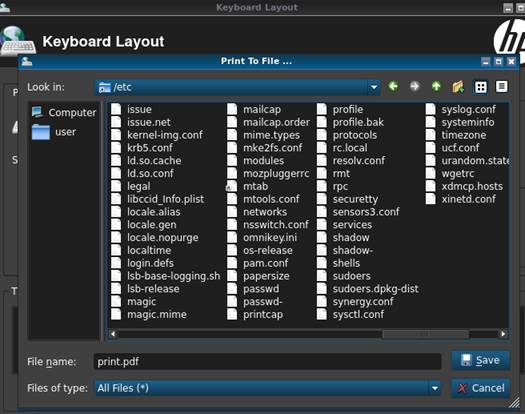Viewport: 525px width, 414px height.
Task: Click the Forward arrow navigation icon
Action: click(415, 87)
